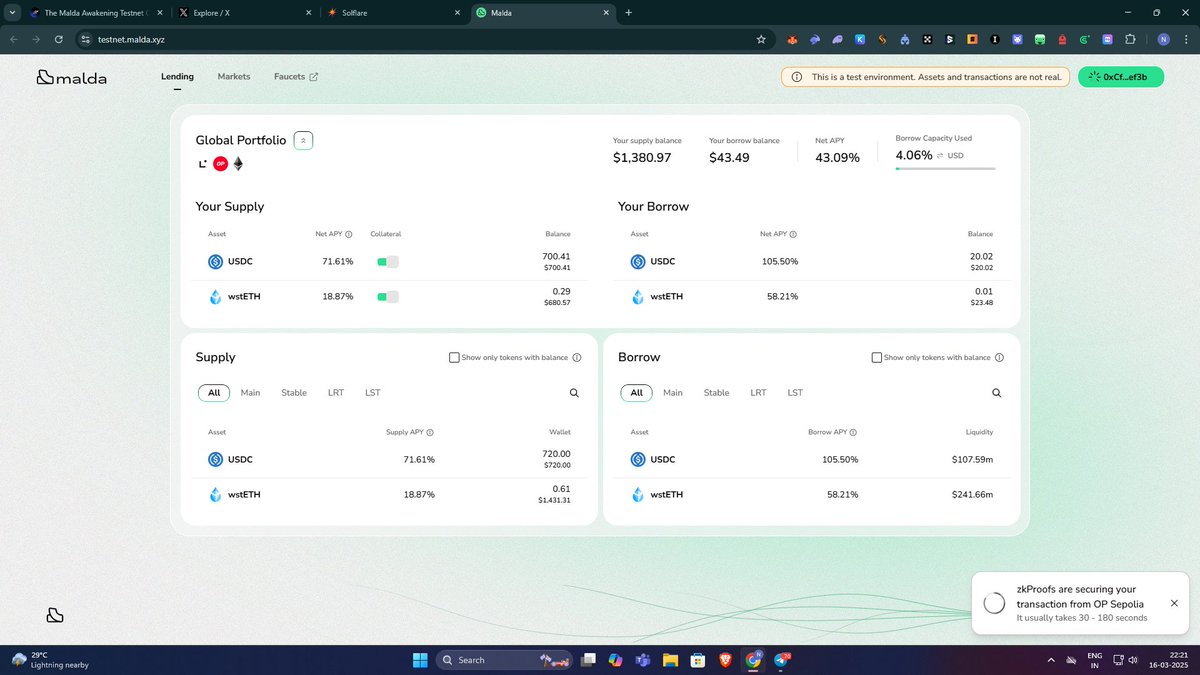The width and height of the screenshot is (1200, 675).
Task: Switch to the Markets page
Action: click(234, 76)
